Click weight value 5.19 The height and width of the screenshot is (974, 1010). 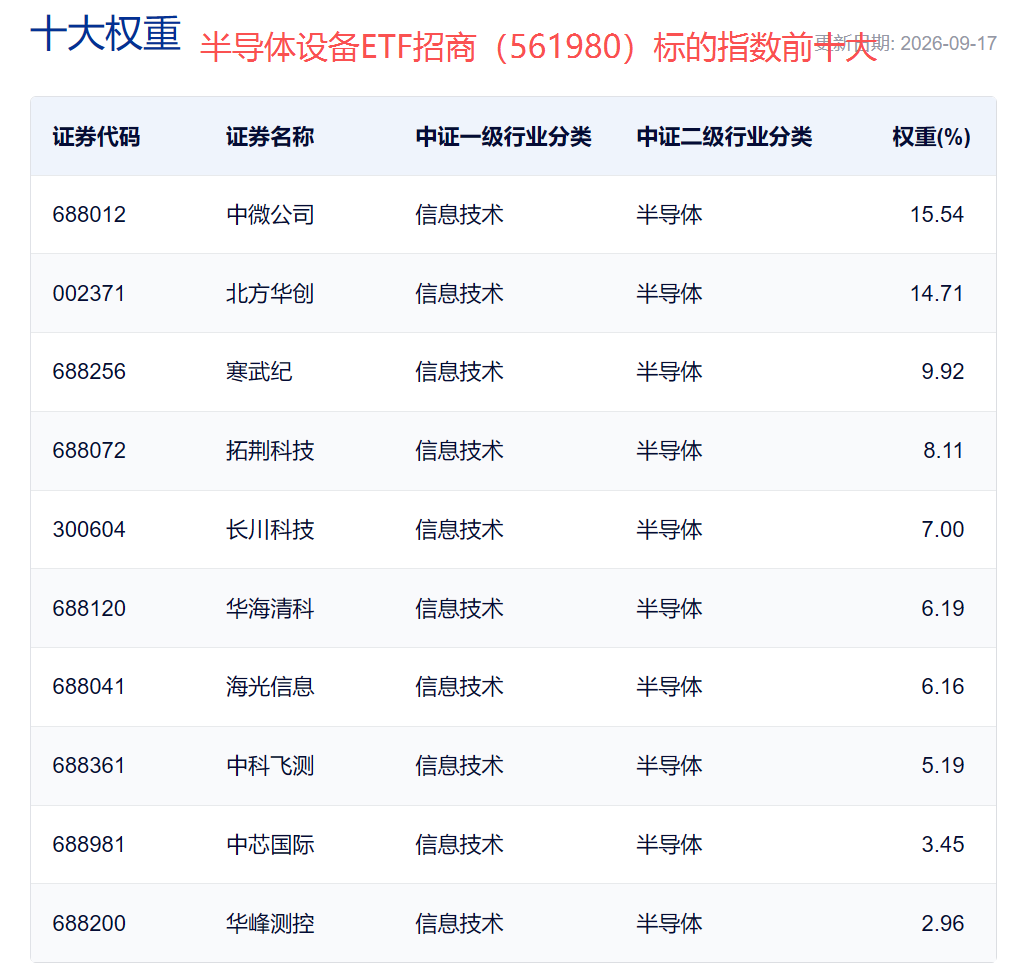[x=942, y=765]
